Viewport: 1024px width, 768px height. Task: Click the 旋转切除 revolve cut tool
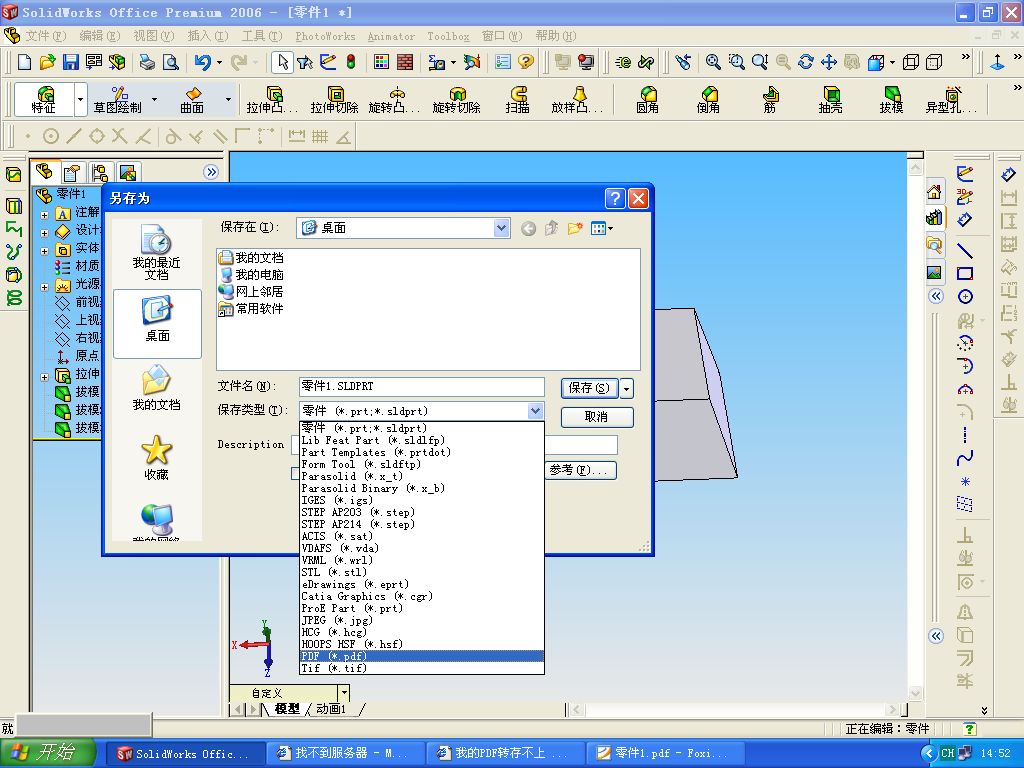click(x=456, y=100)
